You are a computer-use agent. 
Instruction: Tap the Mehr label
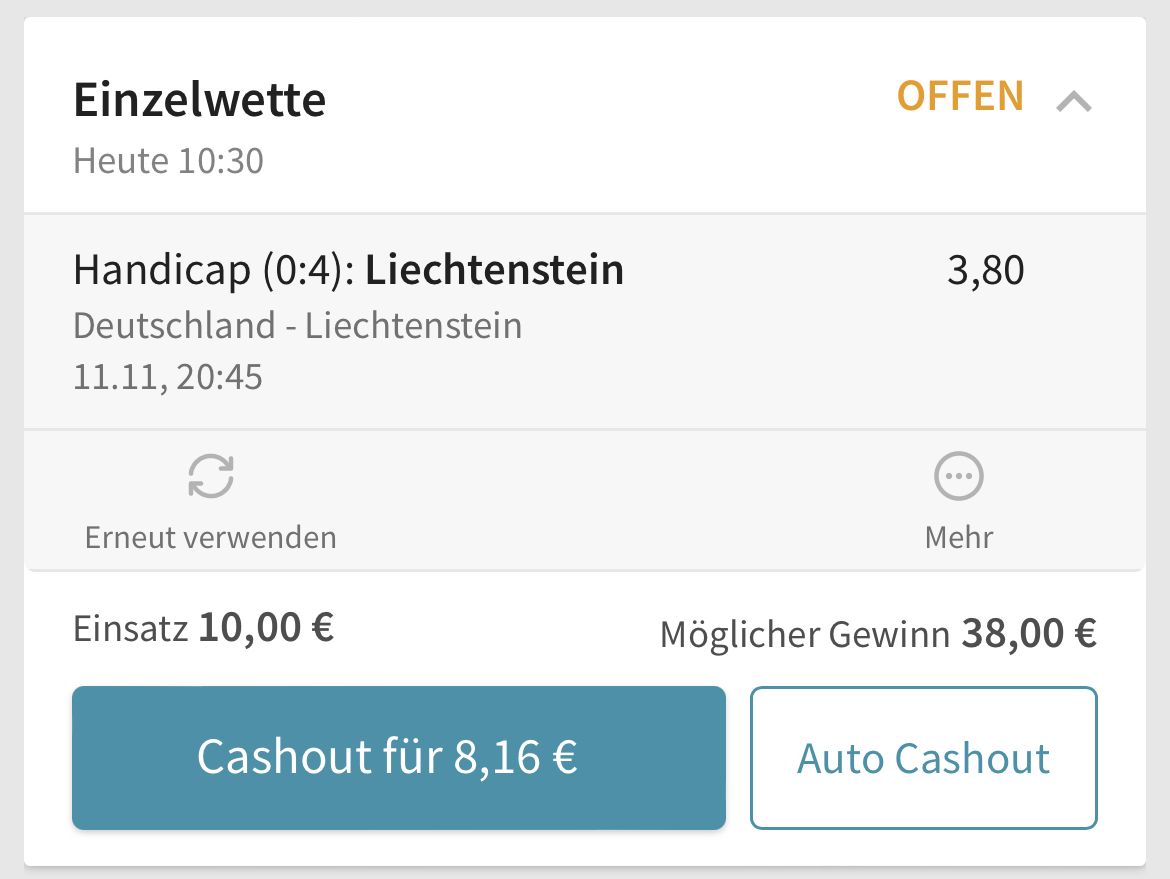[959, 538]
